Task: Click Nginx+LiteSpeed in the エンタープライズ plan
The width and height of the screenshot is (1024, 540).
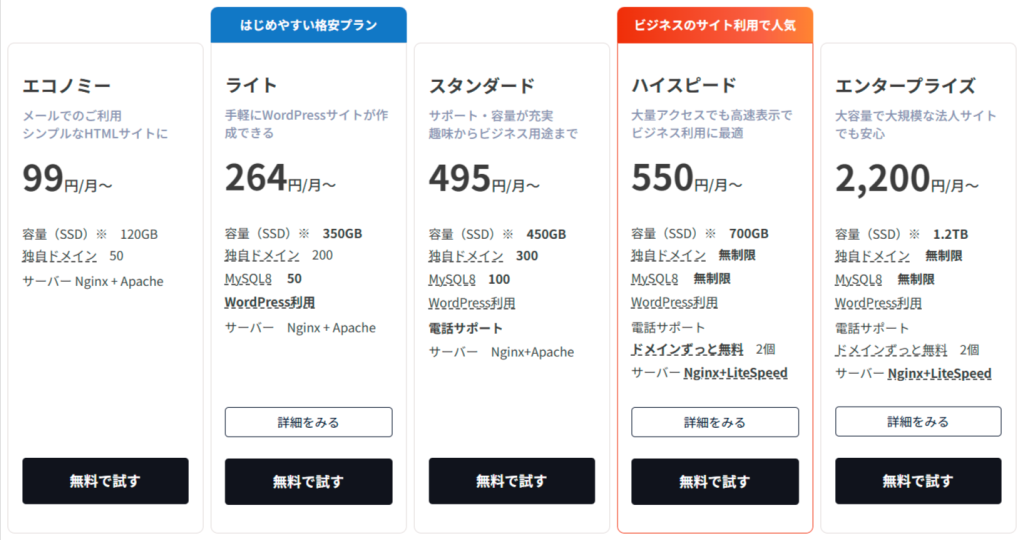Action: click(x=939, y=374)
